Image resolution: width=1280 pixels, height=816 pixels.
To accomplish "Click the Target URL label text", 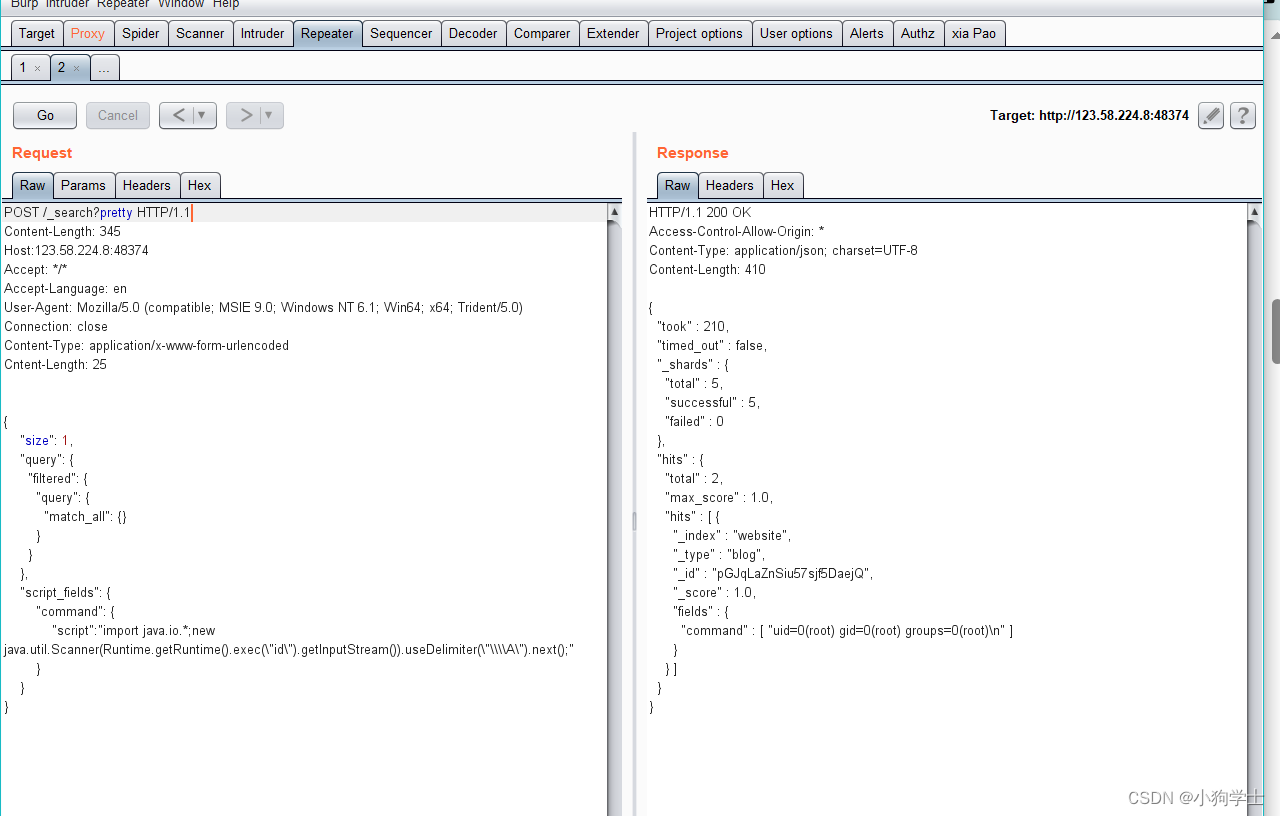I will pos(1090,116).
